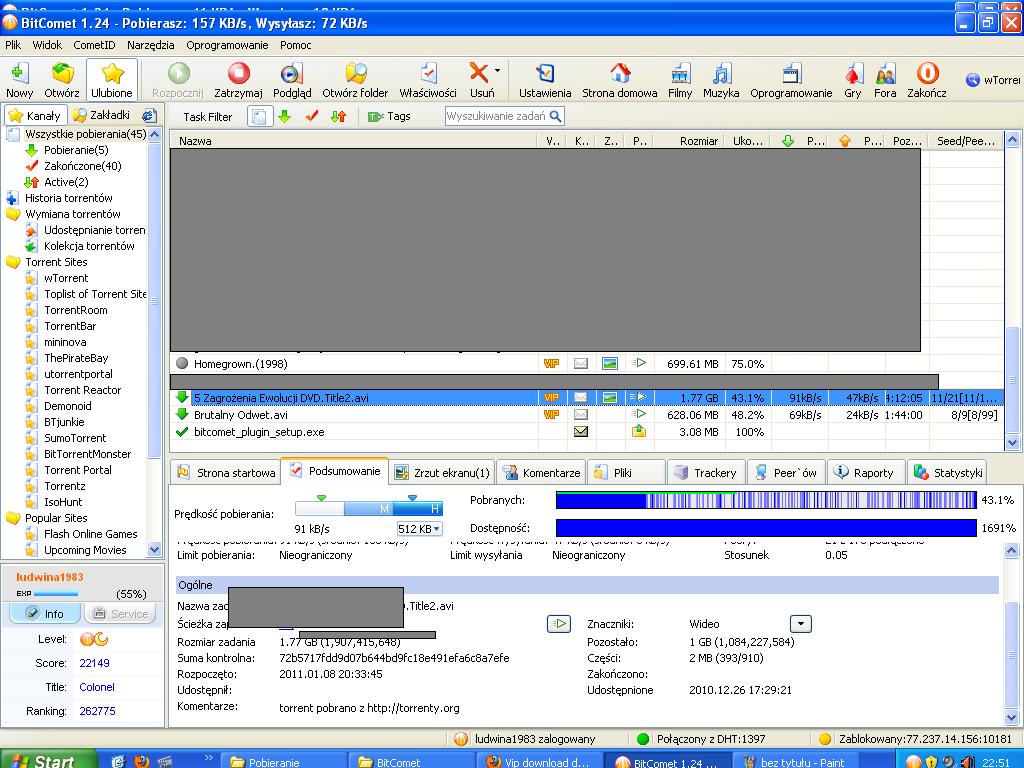Open the Windows Start menu
The height and width of the screenshot is (768, 1024).
click(48, 761)
